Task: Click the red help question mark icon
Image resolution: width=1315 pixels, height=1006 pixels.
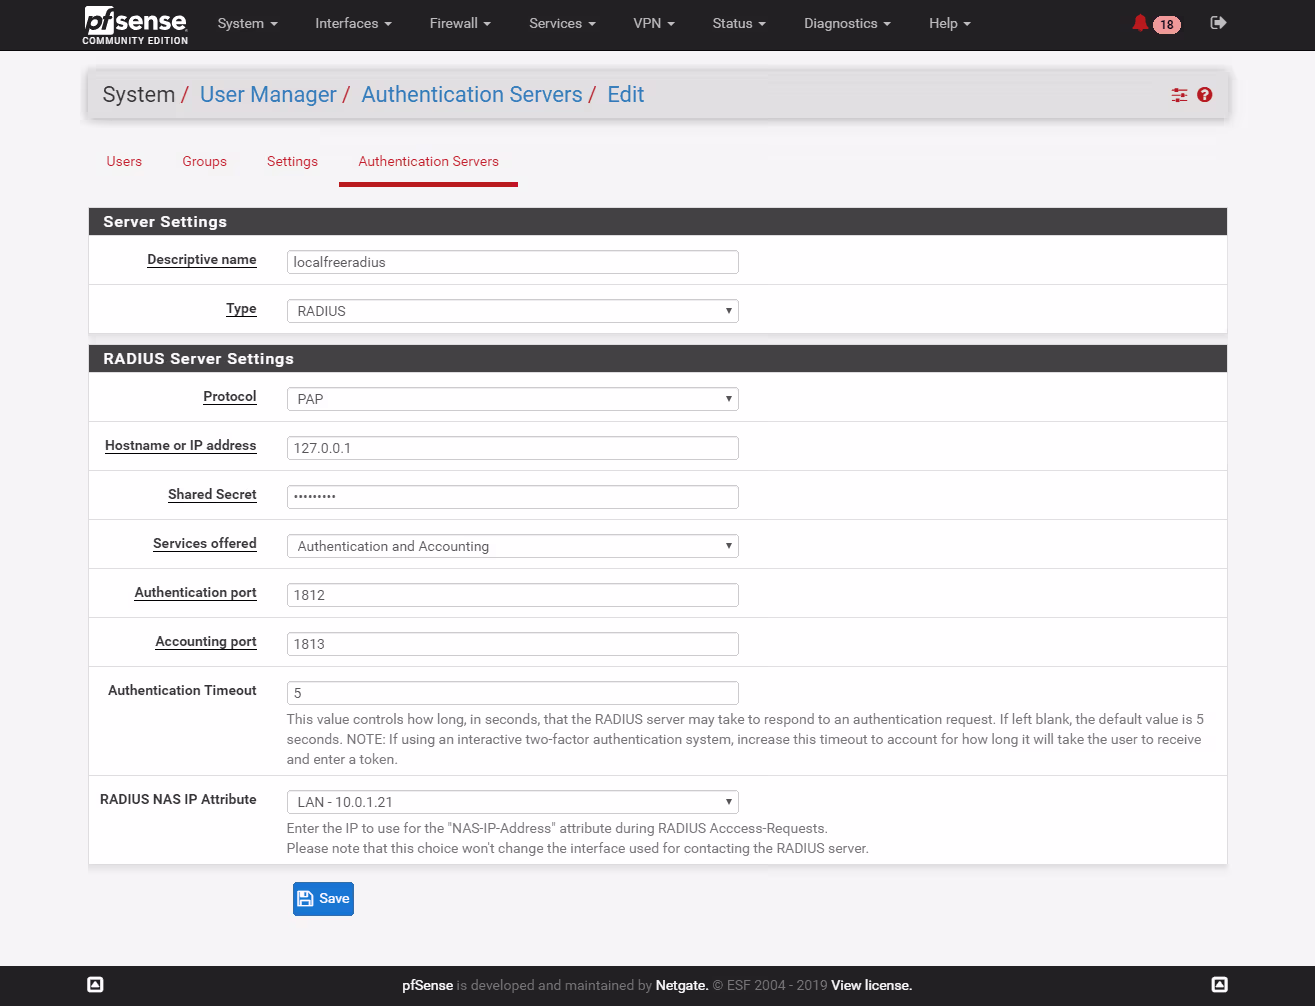Action: click(x=1204, y=95)
